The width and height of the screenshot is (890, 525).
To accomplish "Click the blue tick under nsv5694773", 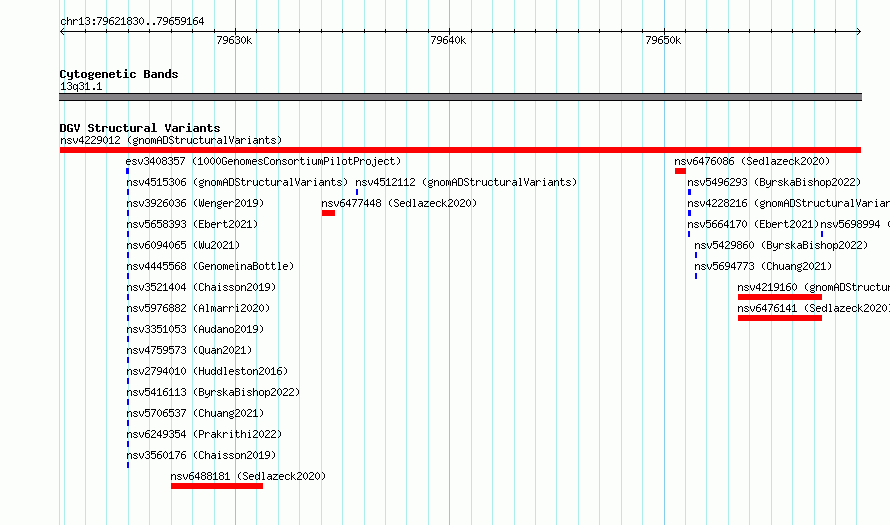I will (696, 276).
